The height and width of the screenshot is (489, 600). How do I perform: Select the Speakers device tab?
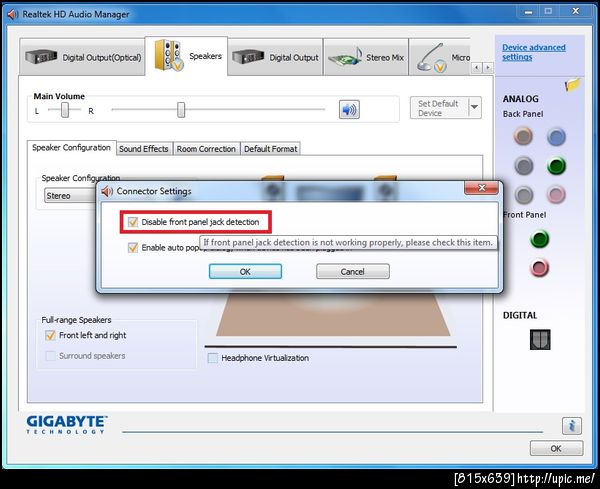tap(186, 56)
